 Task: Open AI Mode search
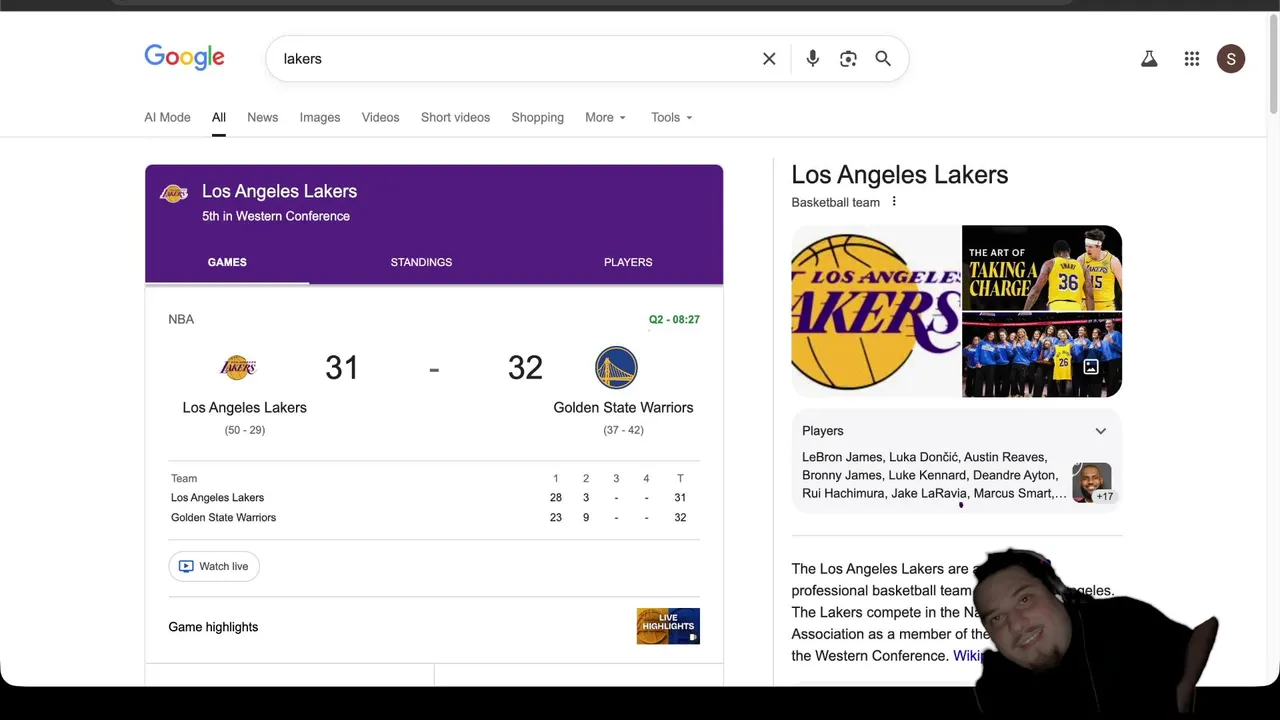[x=167, y=117]
